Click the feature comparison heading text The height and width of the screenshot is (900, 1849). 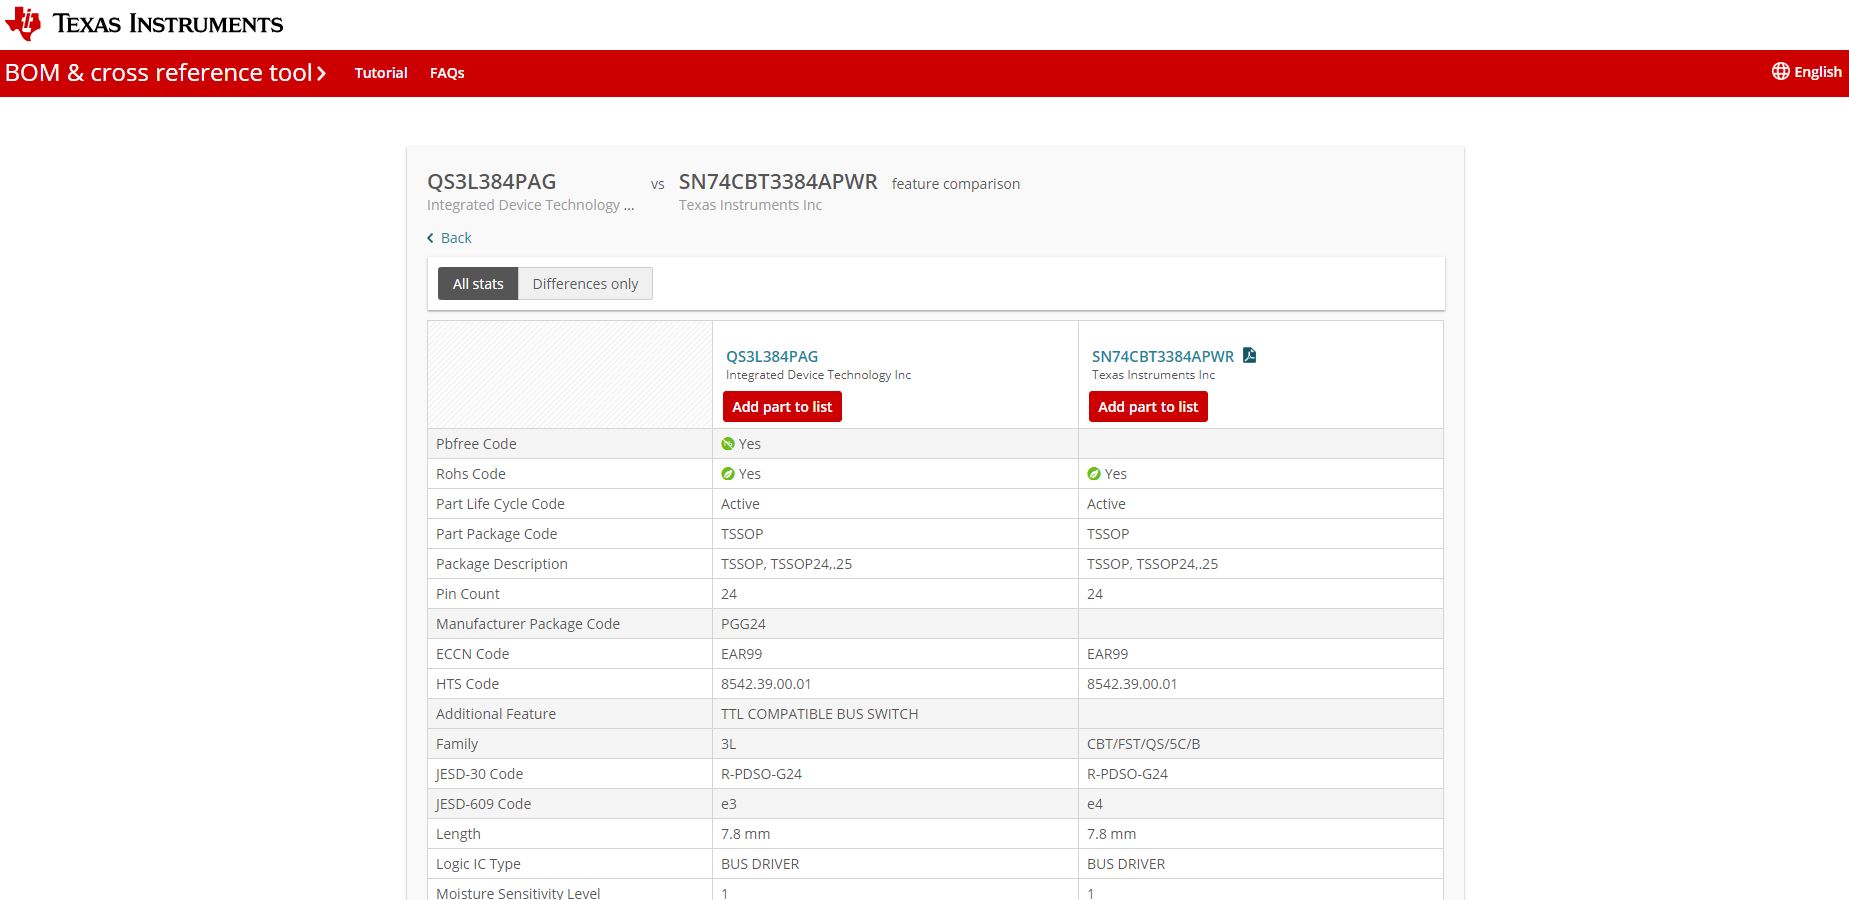coord(956,184)
